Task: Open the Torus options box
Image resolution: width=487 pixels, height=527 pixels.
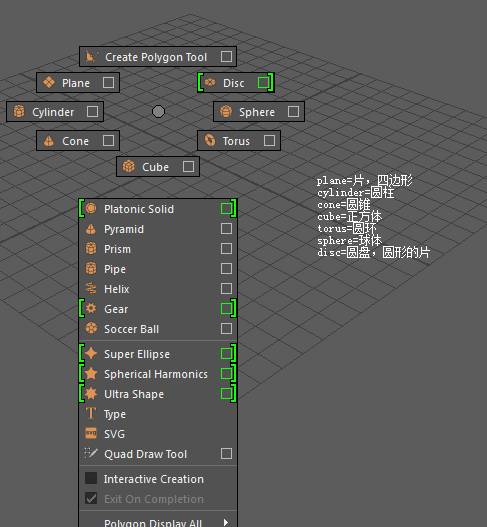Action: point(269,140)
